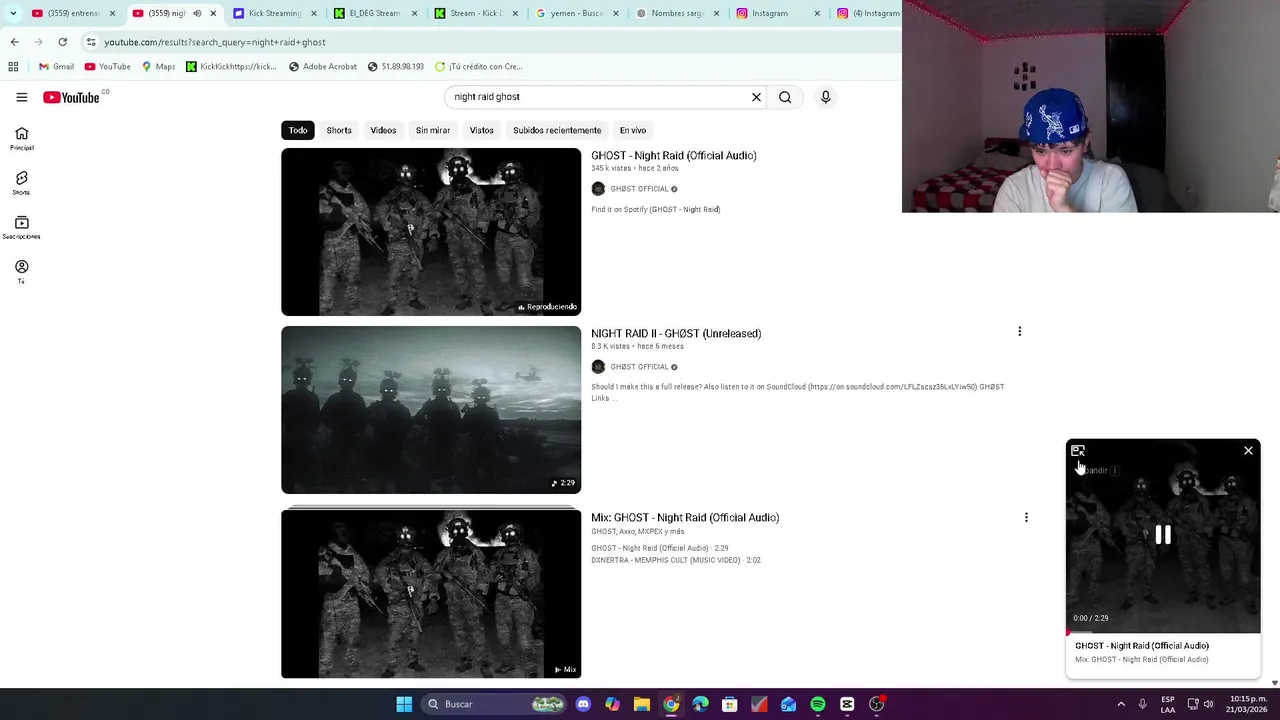This screenshot has height=720, width=1280.
Task: Select the Shorts filter chip
Action: point(339,130)
